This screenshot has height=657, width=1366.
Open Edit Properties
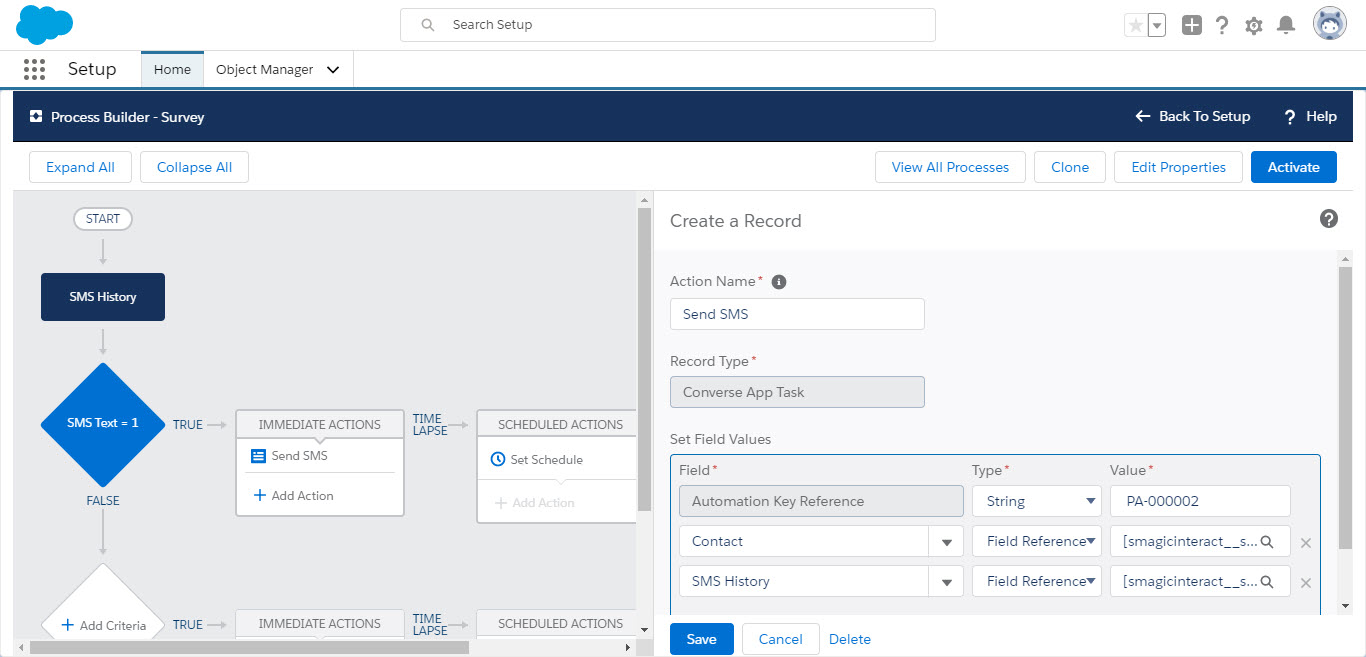[x=1178, y=167]
